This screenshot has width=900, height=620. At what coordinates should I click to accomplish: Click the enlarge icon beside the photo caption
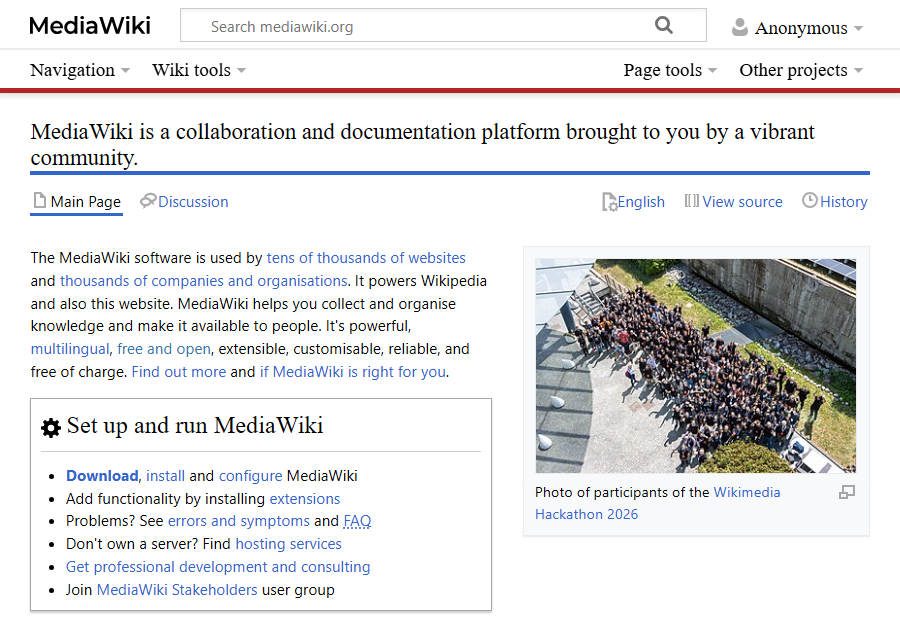[x=847, y=492]
